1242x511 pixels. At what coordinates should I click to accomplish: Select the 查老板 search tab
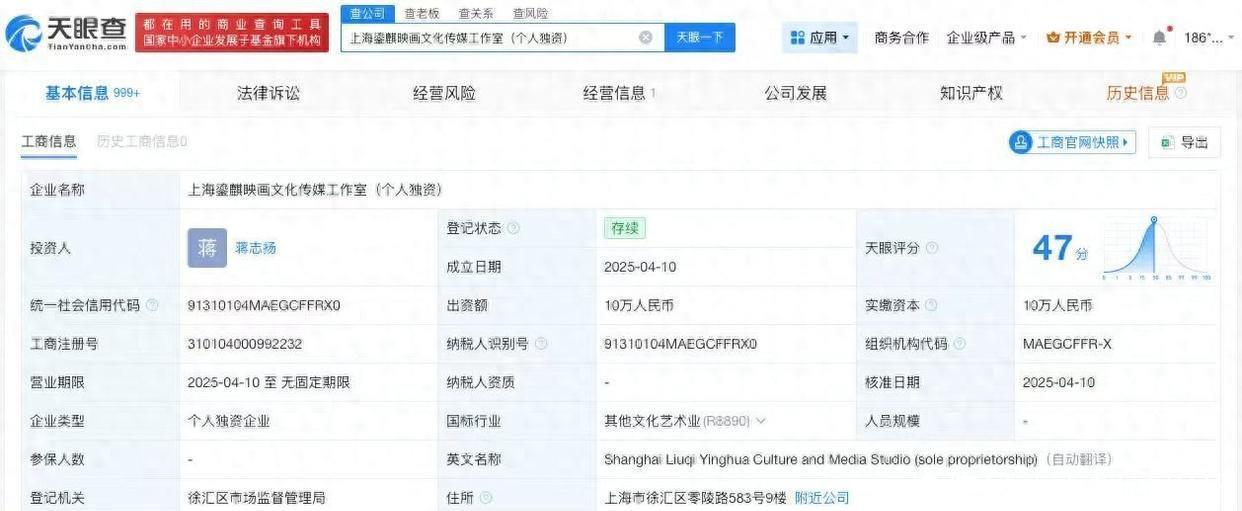click(421, 13)
